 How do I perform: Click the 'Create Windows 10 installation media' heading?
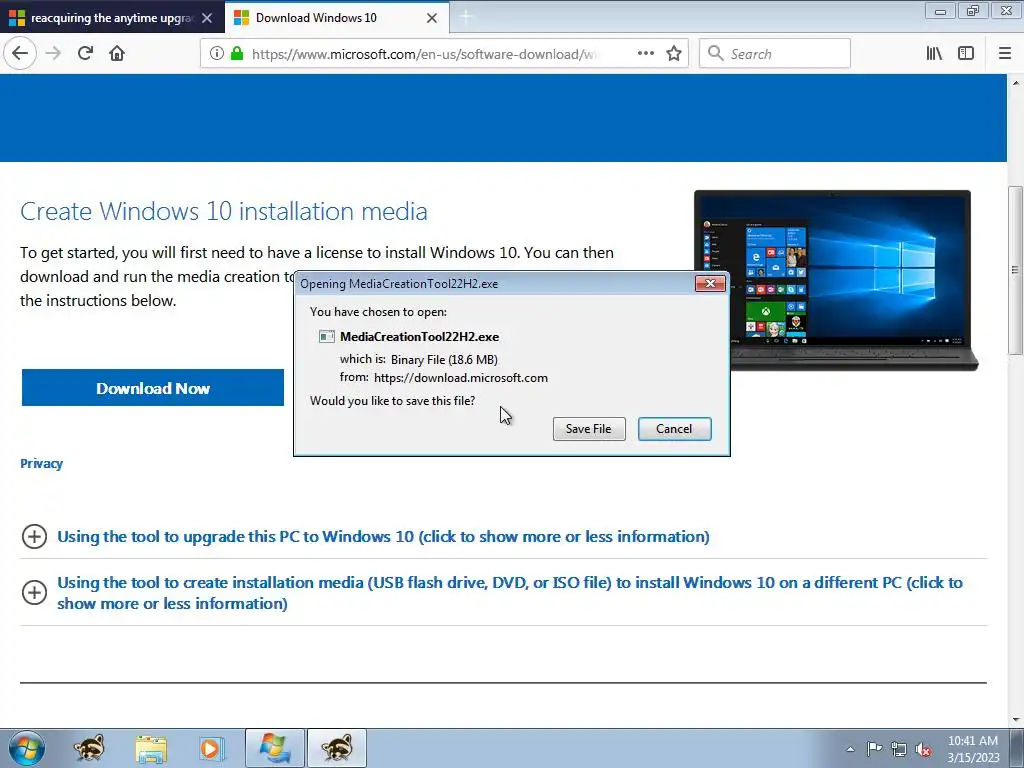click(224, 212)
